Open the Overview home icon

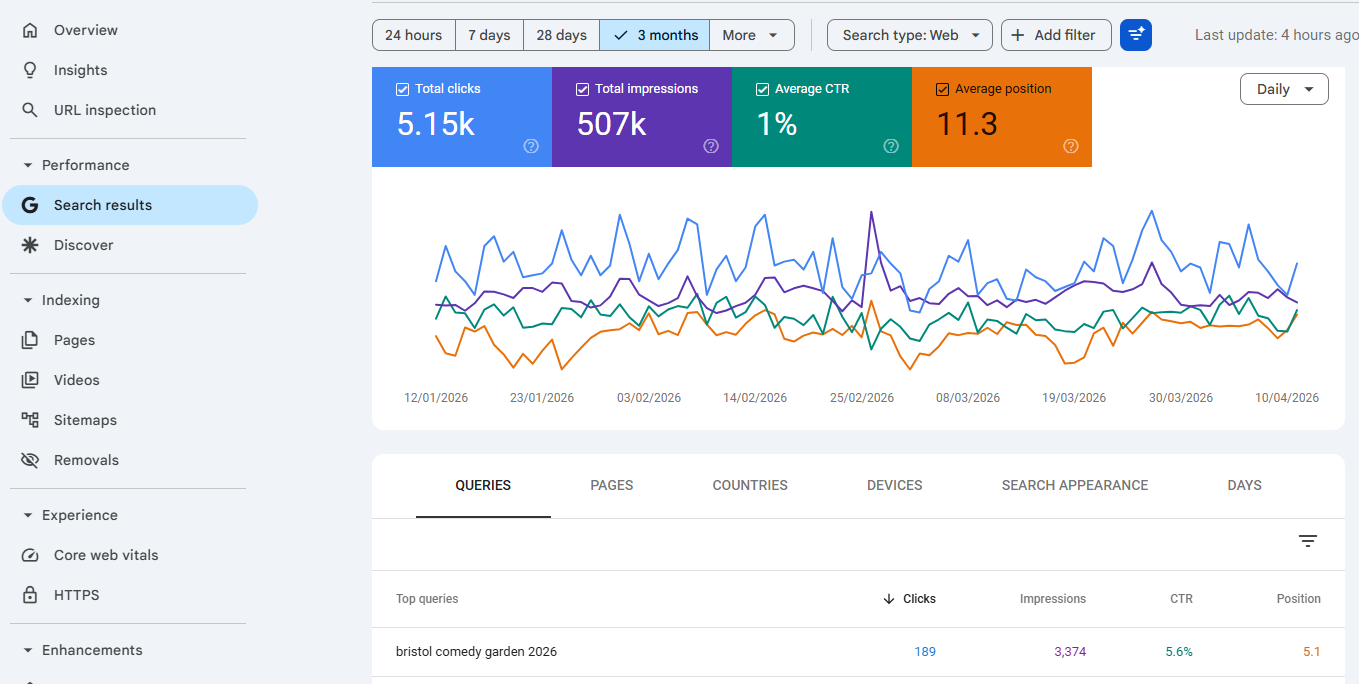point(30,30)
